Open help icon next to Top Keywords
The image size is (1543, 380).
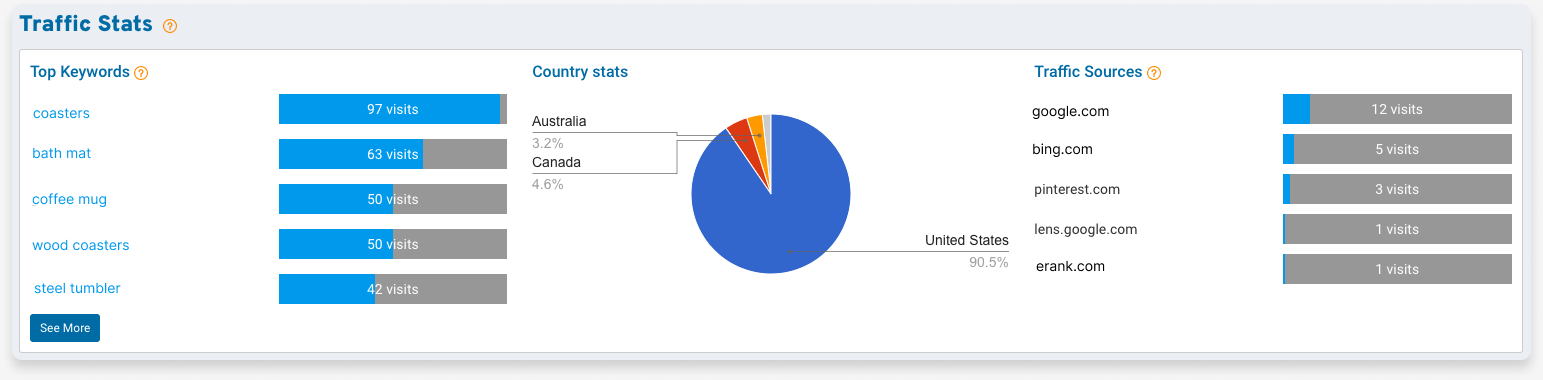(x=141, y=73)
